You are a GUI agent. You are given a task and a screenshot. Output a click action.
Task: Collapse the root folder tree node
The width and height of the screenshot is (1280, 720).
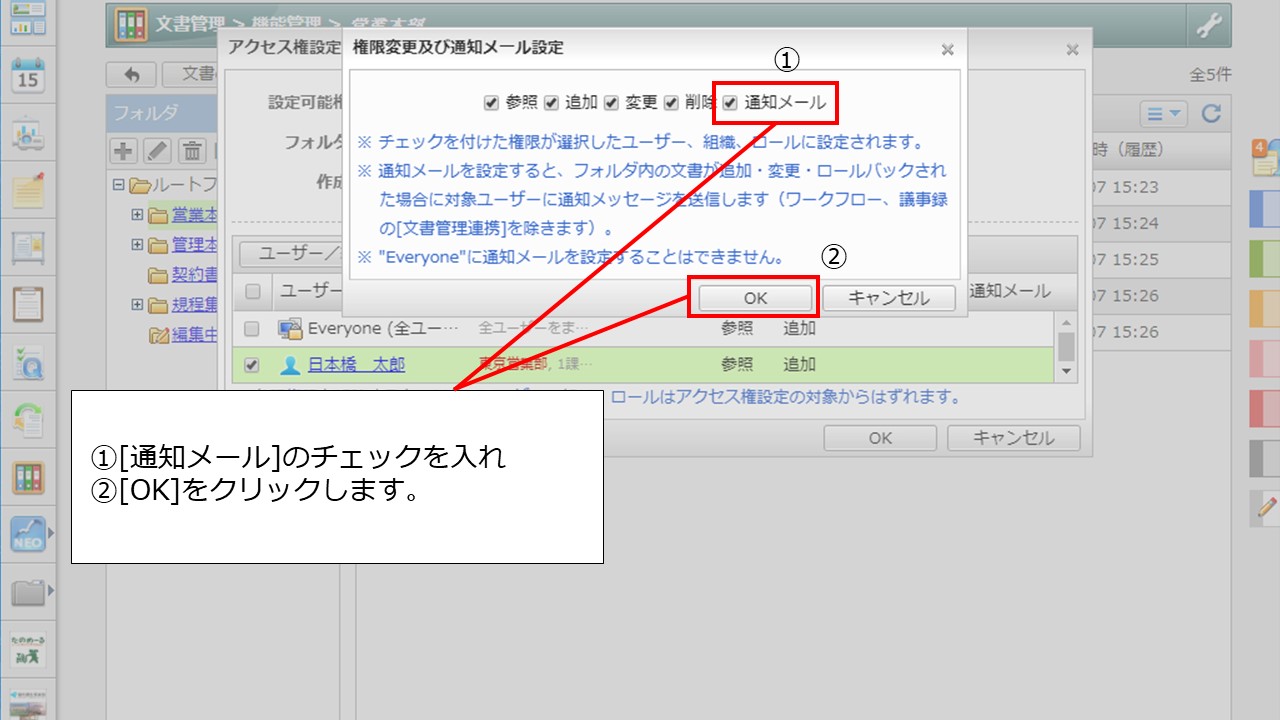pos(119,185)
